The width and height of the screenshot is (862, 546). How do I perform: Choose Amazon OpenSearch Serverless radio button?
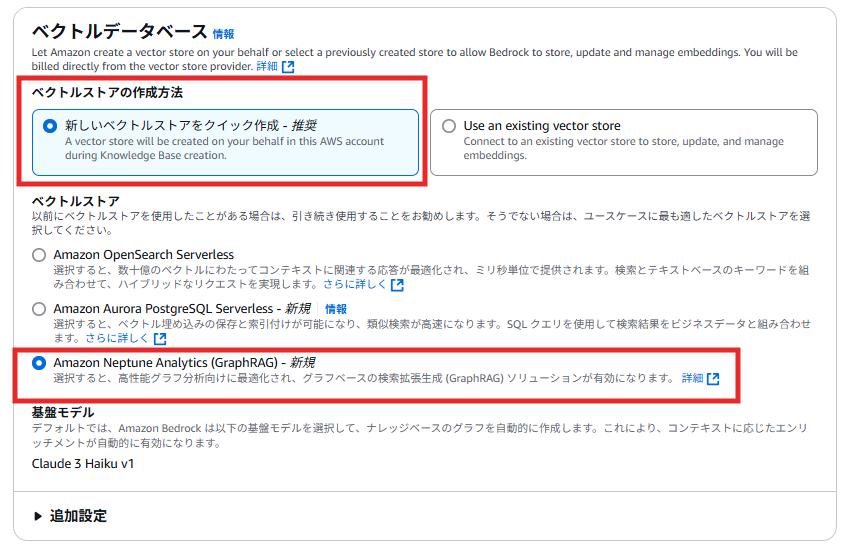pos(39,255)
